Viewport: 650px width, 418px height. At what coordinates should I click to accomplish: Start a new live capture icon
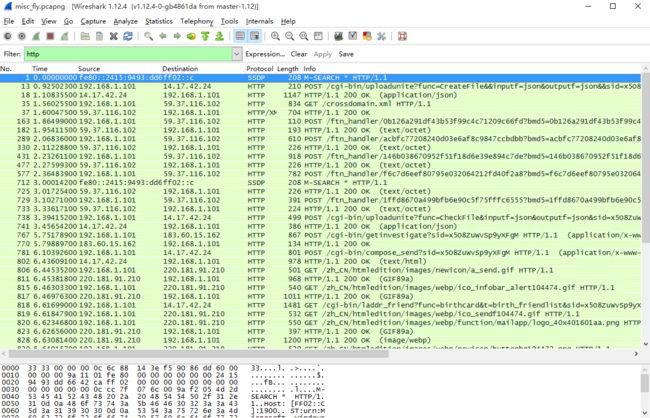pos(36,36)
